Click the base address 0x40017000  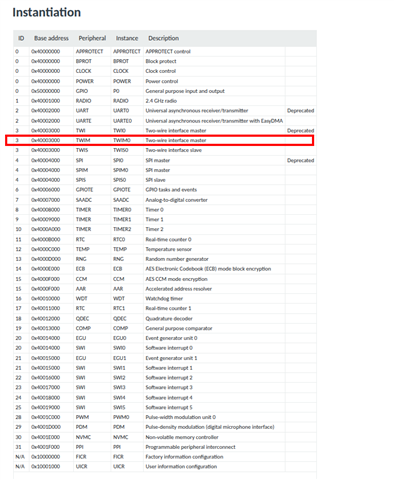point(46,387)
